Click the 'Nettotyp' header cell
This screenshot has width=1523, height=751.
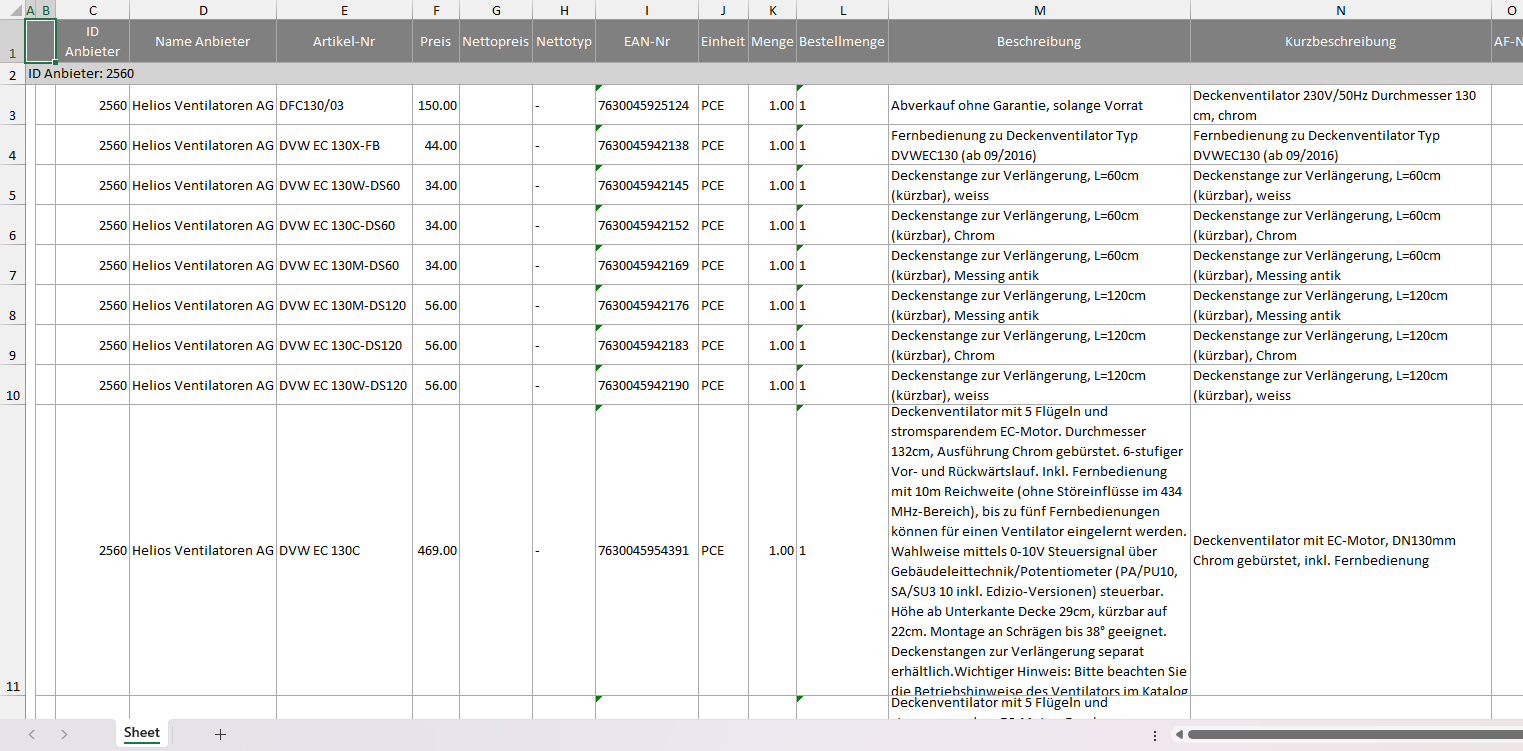pos(564,41)
